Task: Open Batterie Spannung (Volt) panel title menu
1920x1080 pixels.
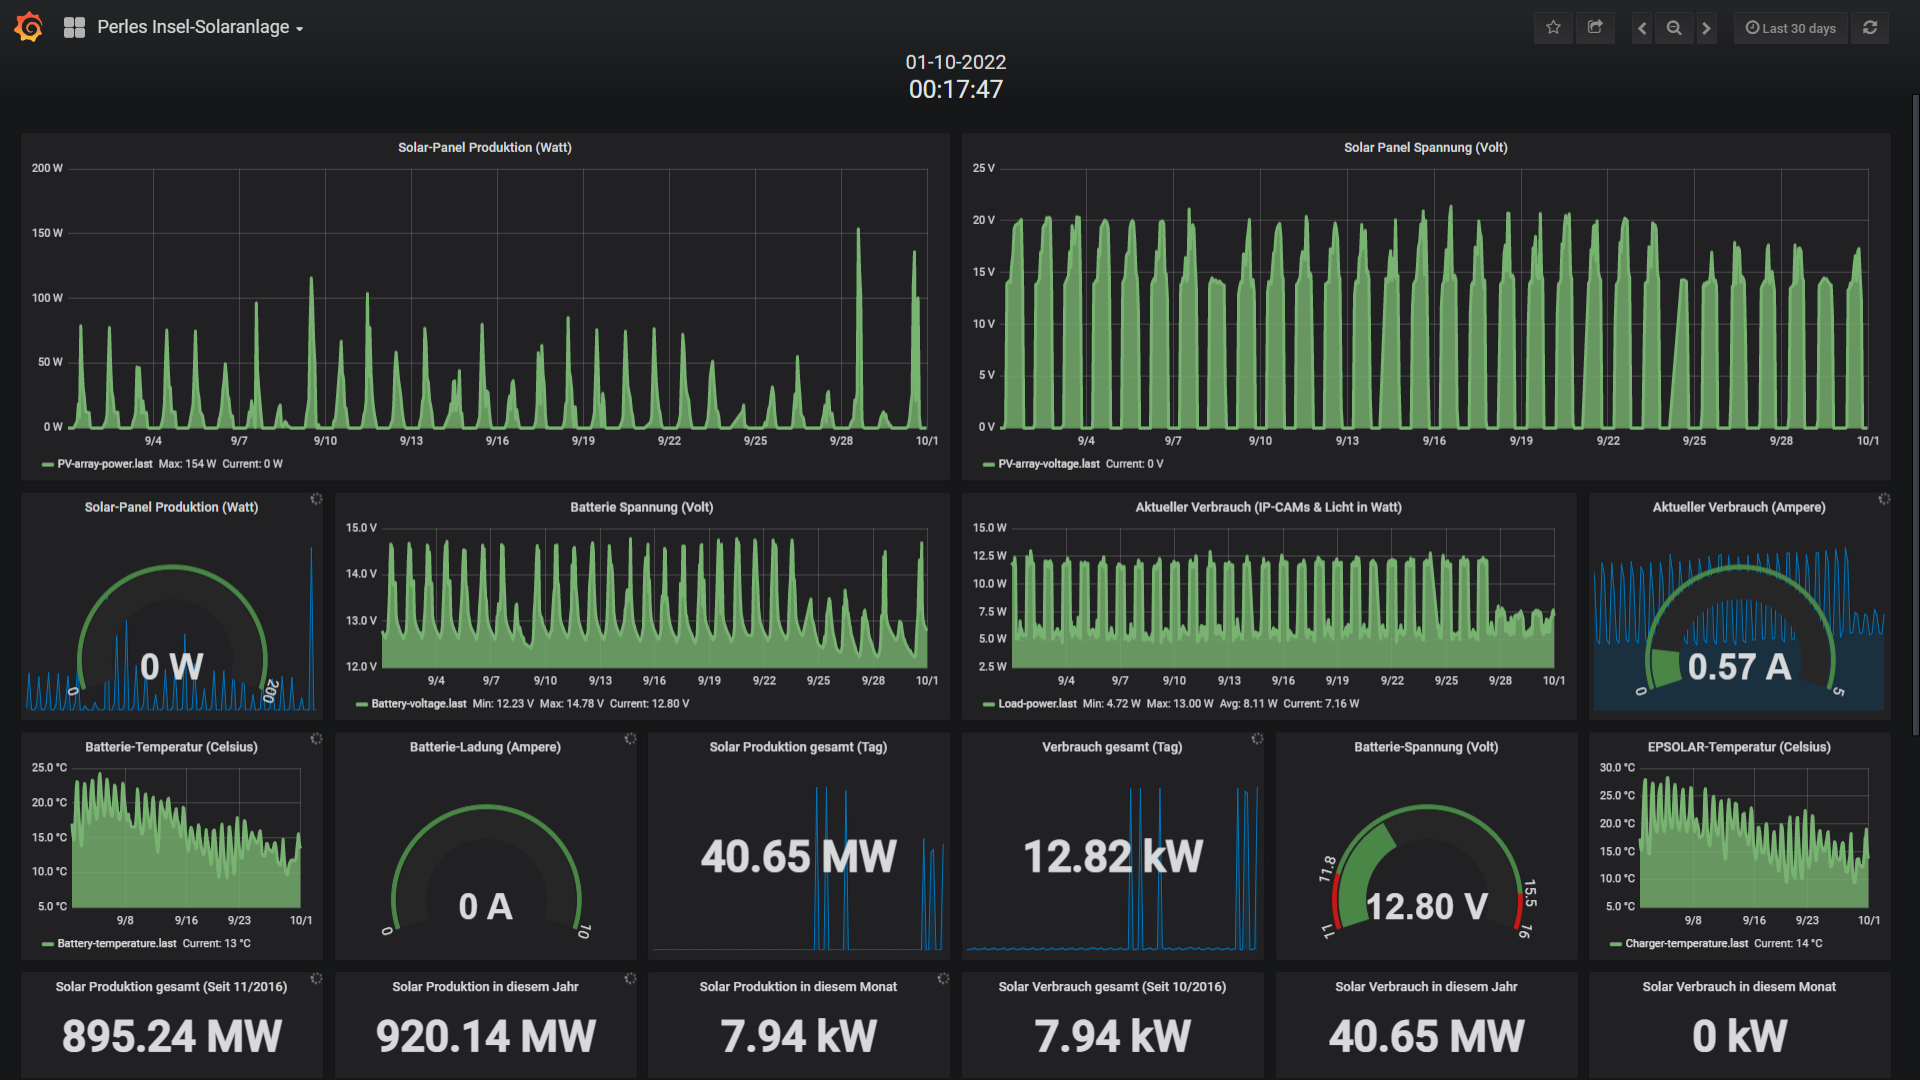Action: coord(641,507)
